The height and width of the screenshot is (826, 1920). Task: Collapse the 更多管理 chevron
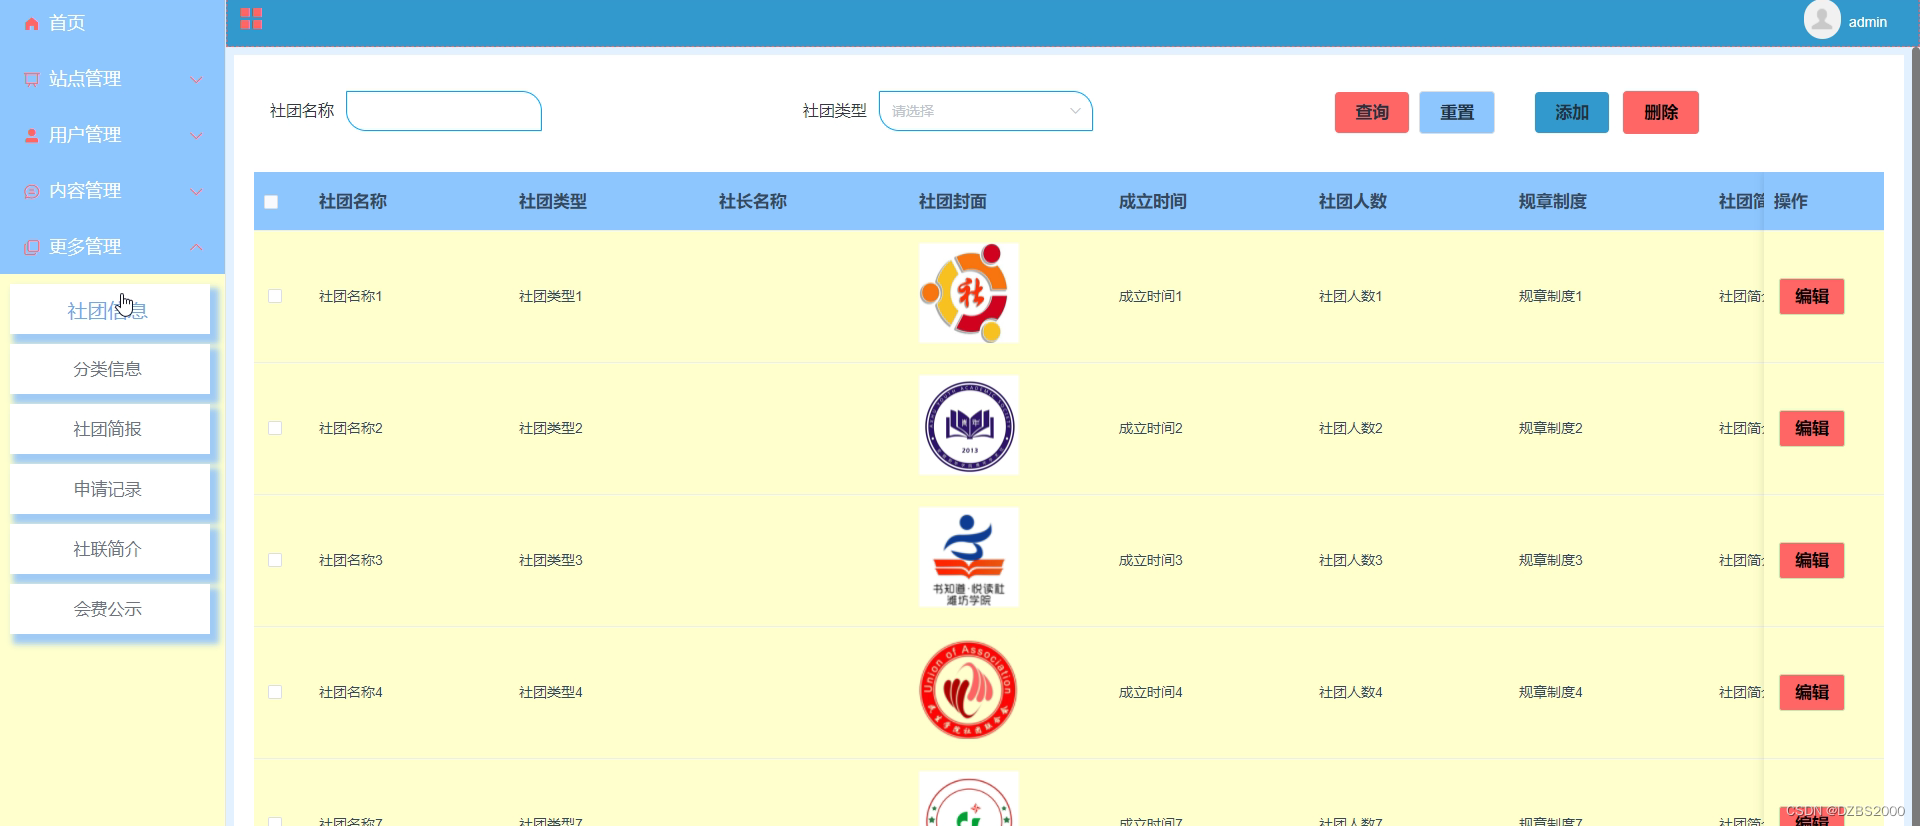(196, 247)
